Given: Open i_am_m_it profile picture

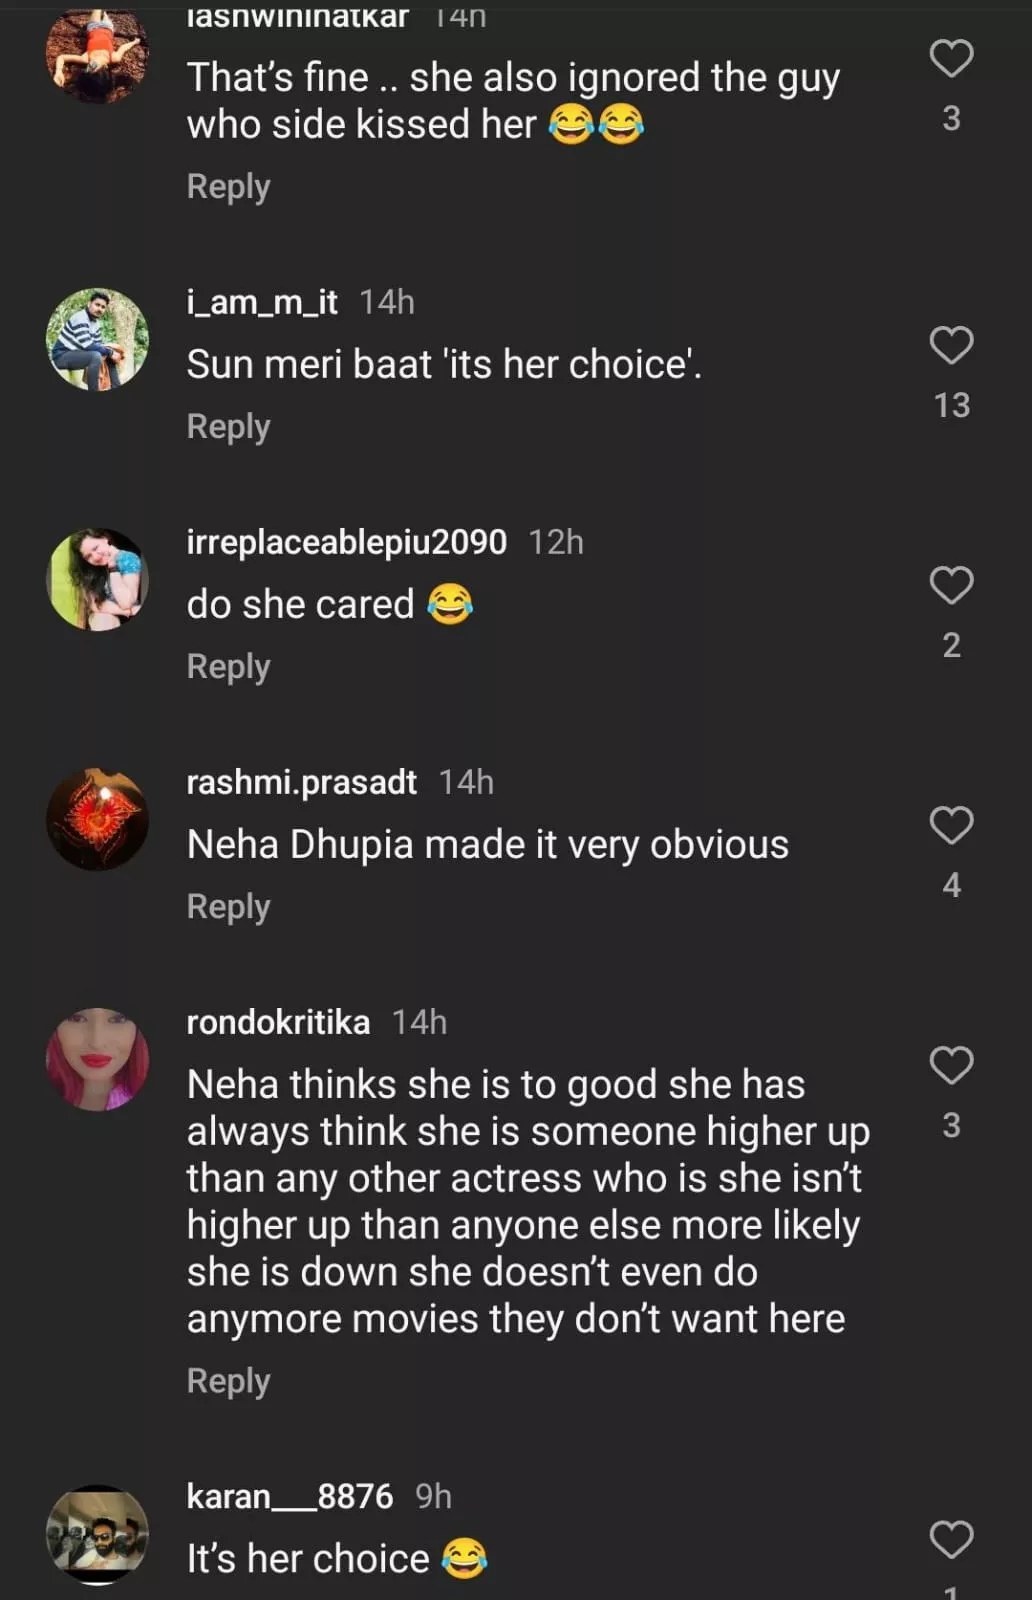Looking at the screenshot, I should tap(97, 339).
